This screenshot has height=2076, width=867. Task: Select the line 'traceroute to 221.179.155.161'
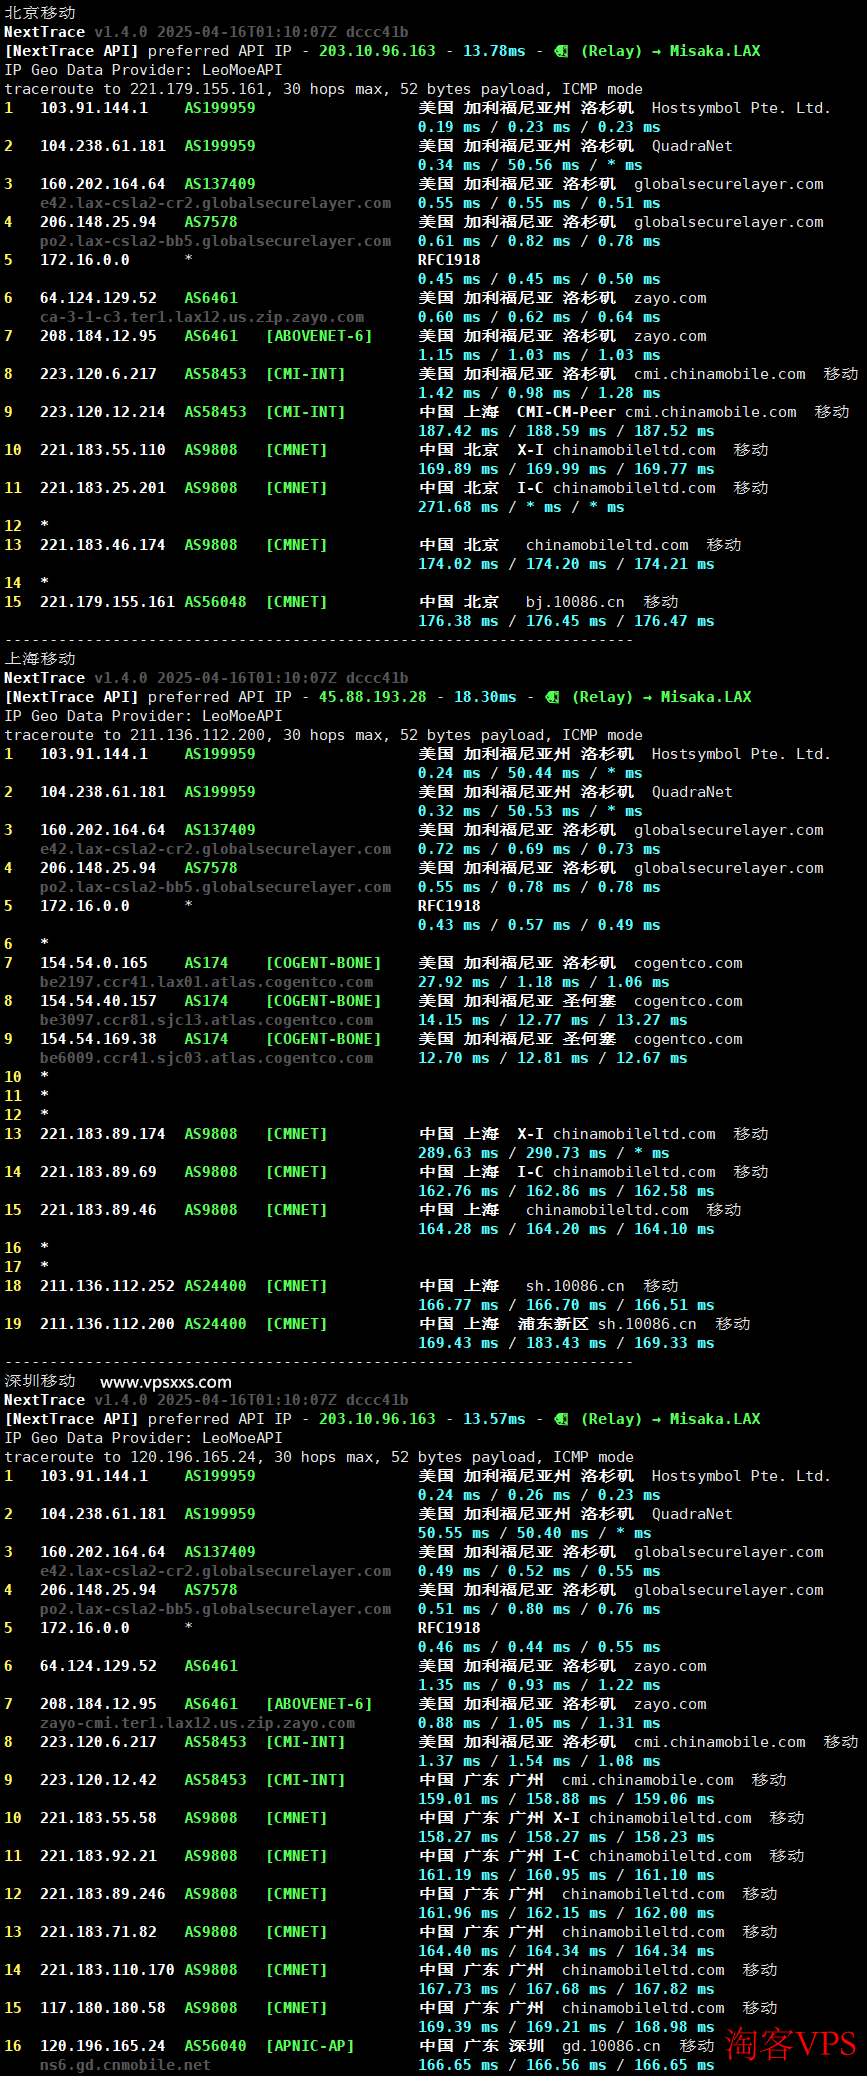tap(324, 88)
